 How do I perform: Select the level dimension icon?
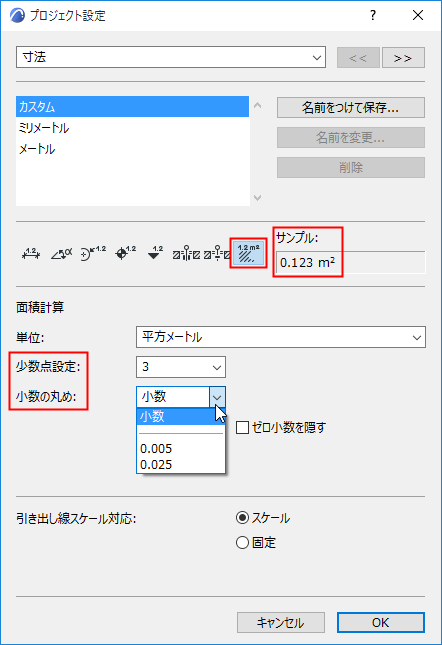[x=125, y=254]
